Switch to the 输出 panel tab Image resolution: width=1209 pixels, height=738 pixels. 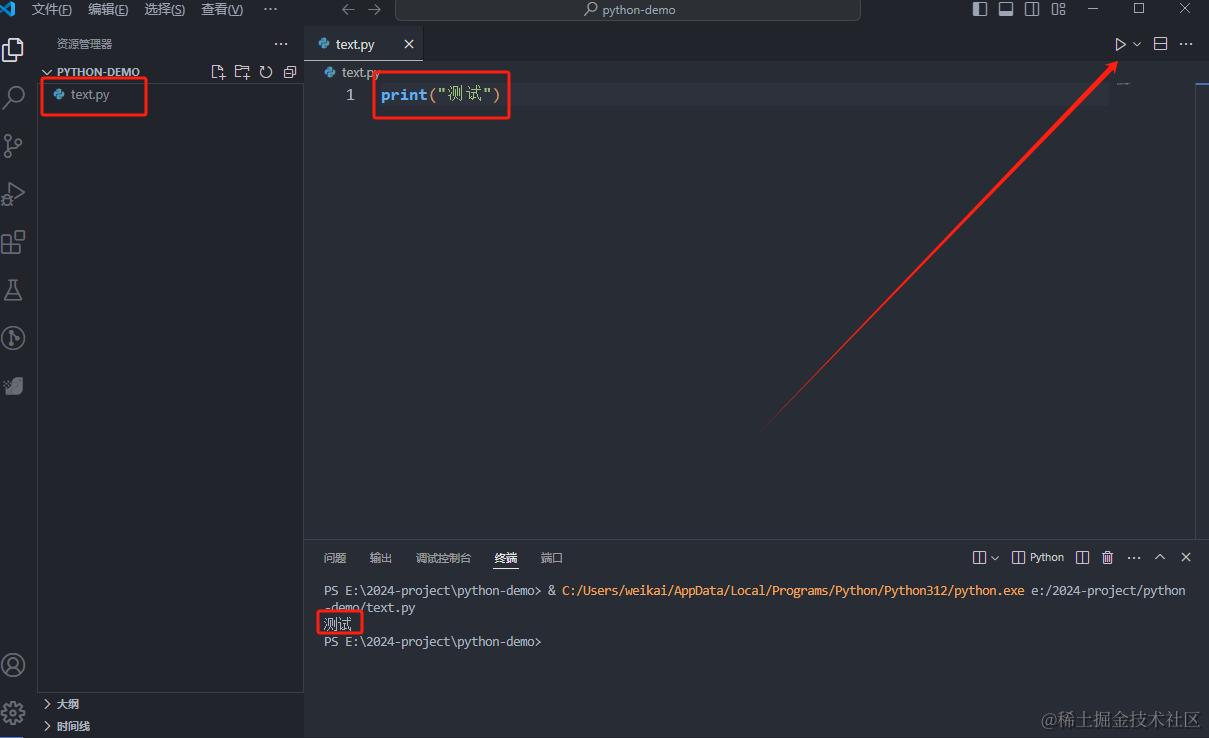point(381,558)
